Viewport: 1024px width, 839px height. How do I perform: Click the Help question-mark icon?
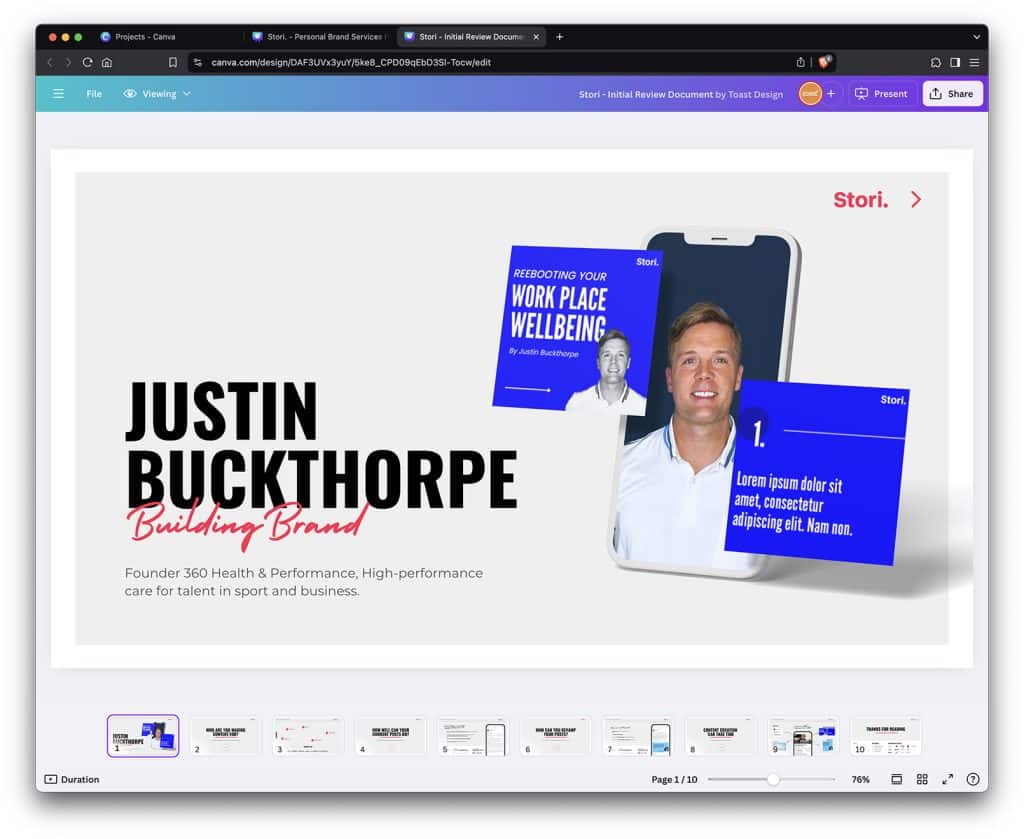click(973, 779)
